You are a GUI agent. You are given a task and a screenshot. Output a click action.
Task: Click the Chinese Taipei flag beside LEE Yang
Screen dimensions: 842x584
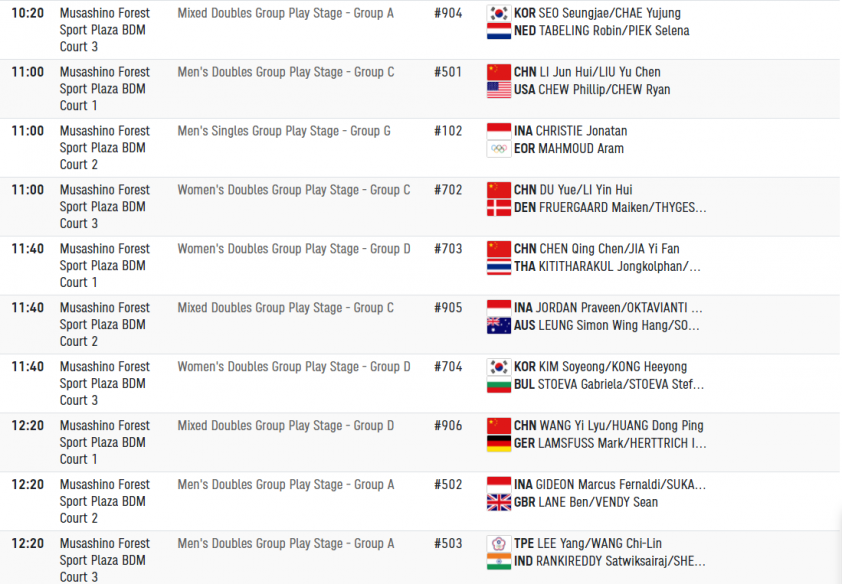coord(498,544)
